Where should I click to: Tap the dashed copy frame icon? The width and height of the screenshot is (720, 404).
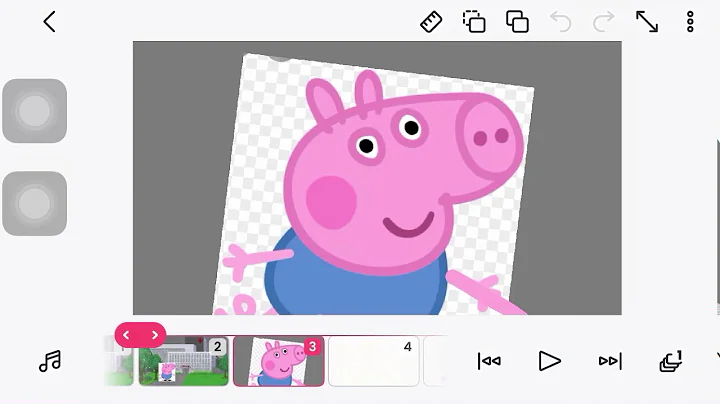click(x=474, y=22)
